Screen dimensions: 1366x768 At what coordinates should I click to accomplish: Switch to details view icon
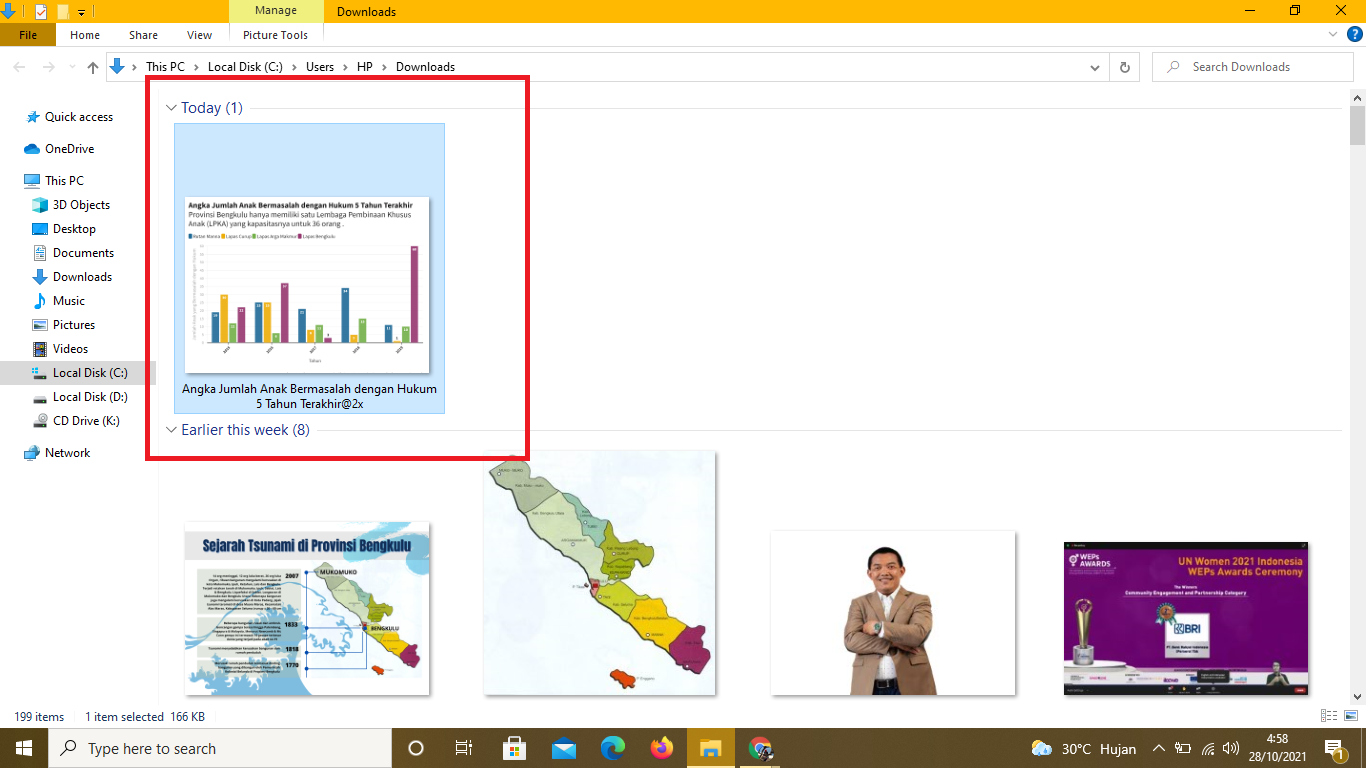coord(1328,716)
